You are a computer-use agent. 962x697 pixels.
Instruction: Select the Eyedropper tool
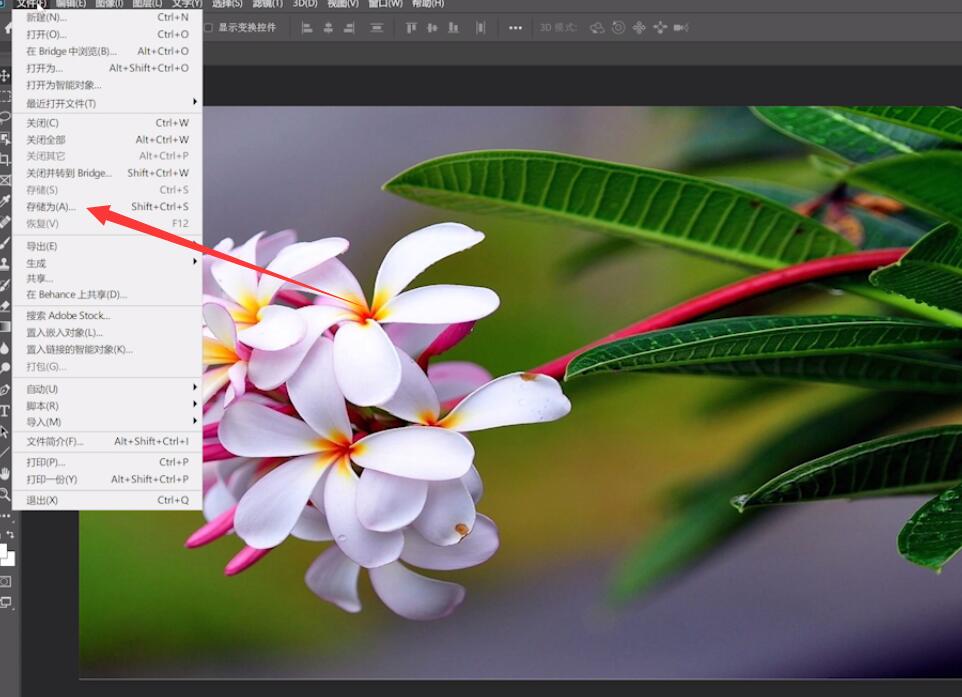pyautogui.click(x=5, y=201)
